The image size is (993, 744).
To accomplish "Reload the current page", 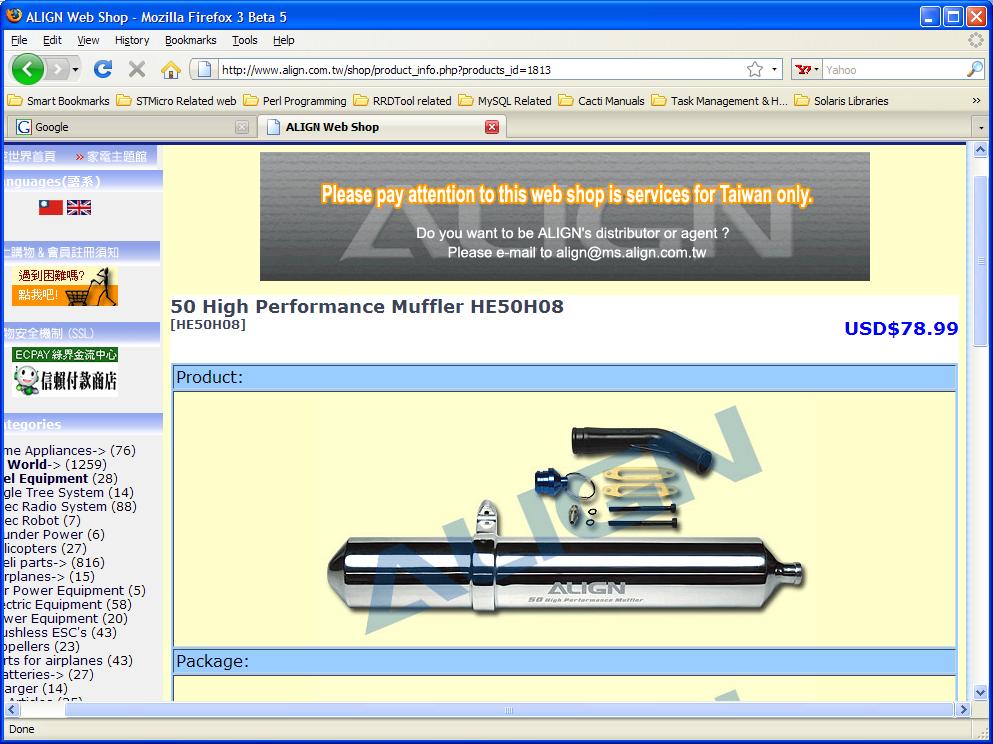I will click(x=103, y=69).
